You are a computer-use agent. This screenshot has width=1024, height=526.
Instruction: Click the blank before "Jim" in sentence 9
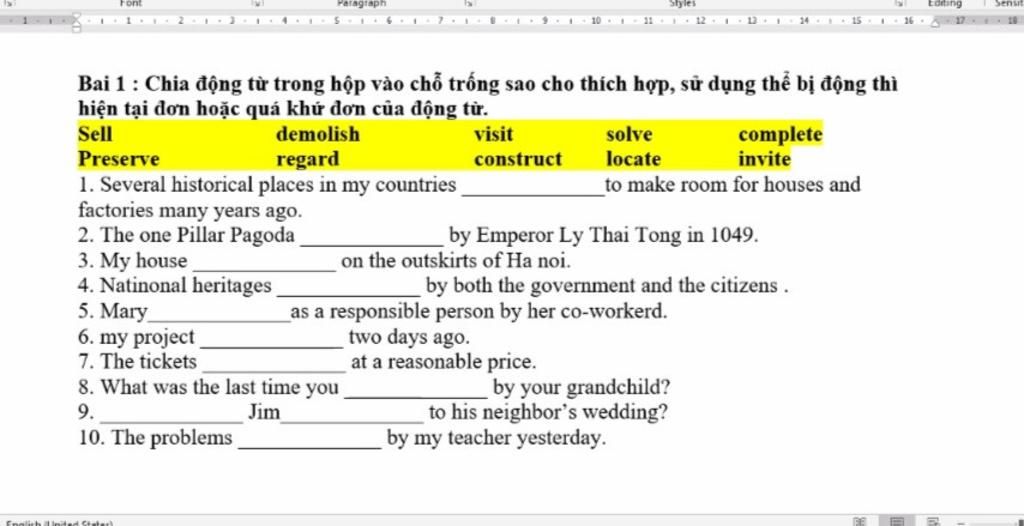[x=172, y=416]
